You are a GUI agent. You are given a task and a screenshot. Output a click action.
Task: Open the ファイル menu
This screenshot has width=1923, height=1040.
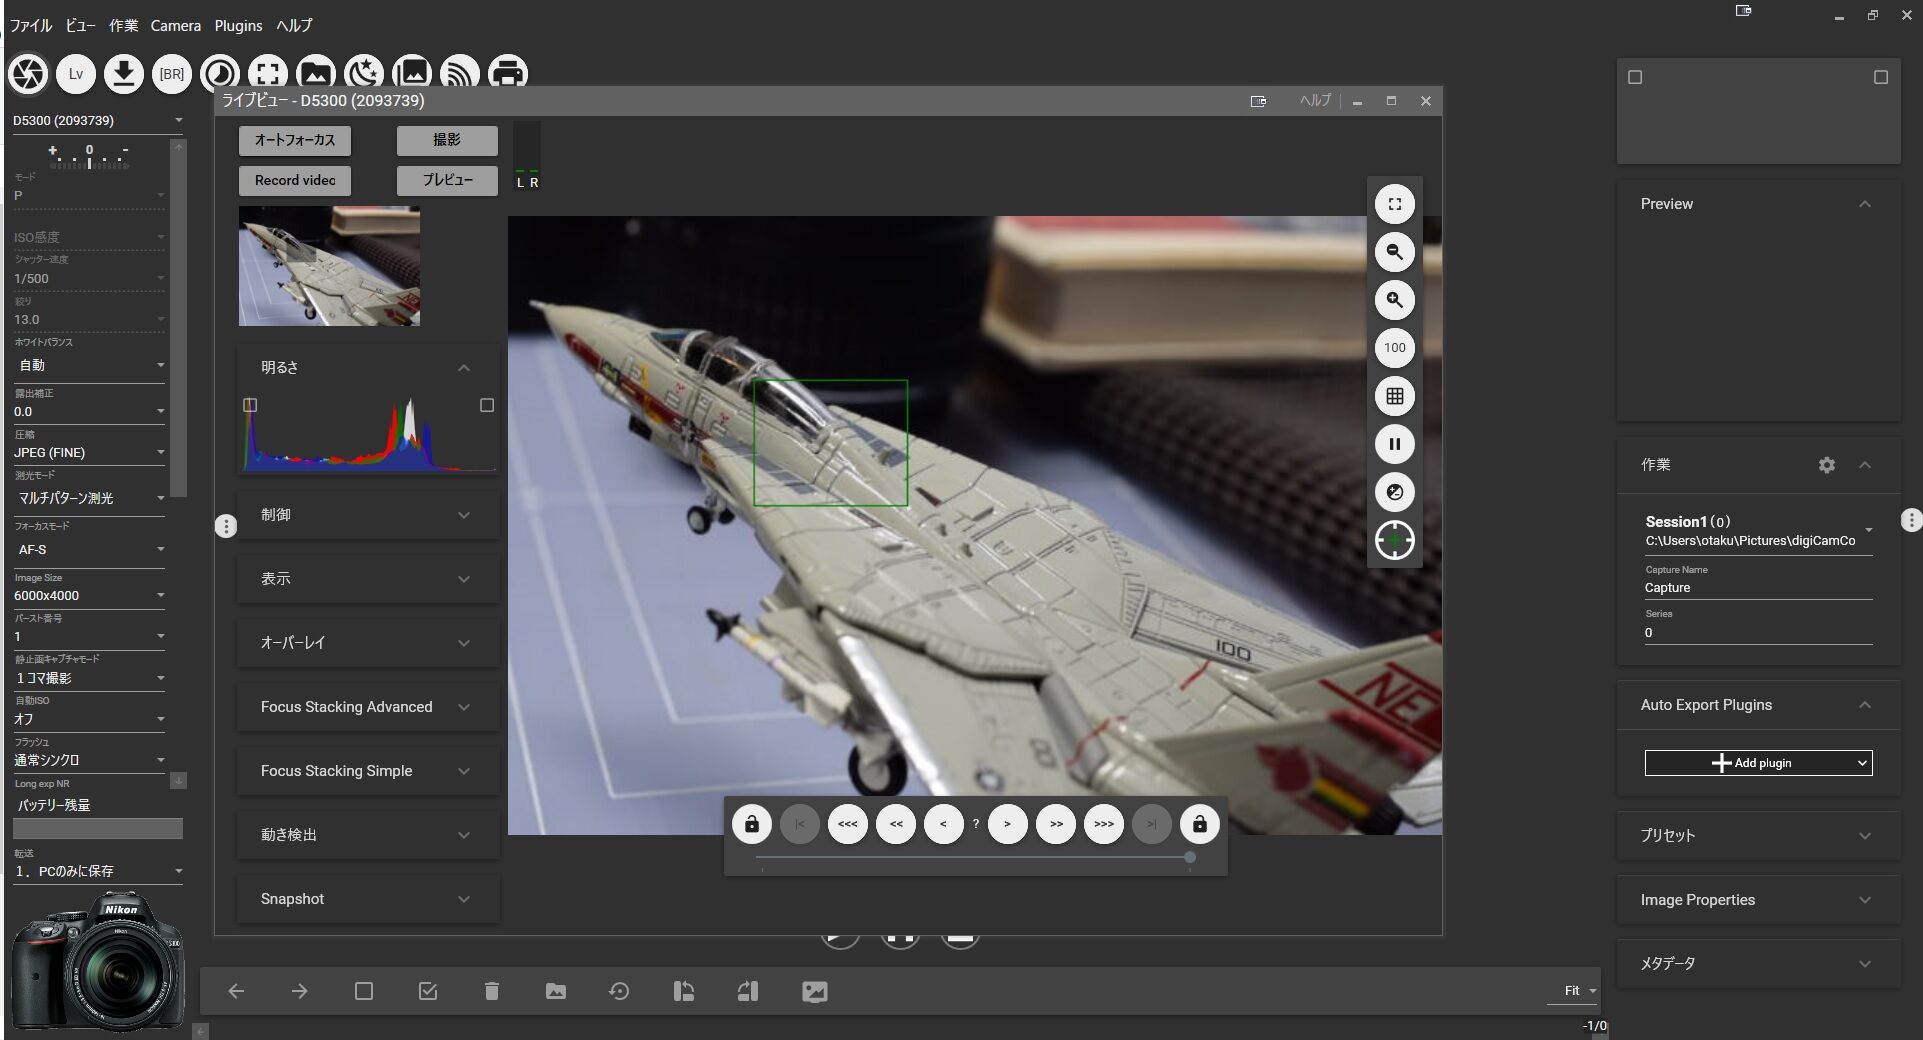pyautogui.click(x=30, y=25)
